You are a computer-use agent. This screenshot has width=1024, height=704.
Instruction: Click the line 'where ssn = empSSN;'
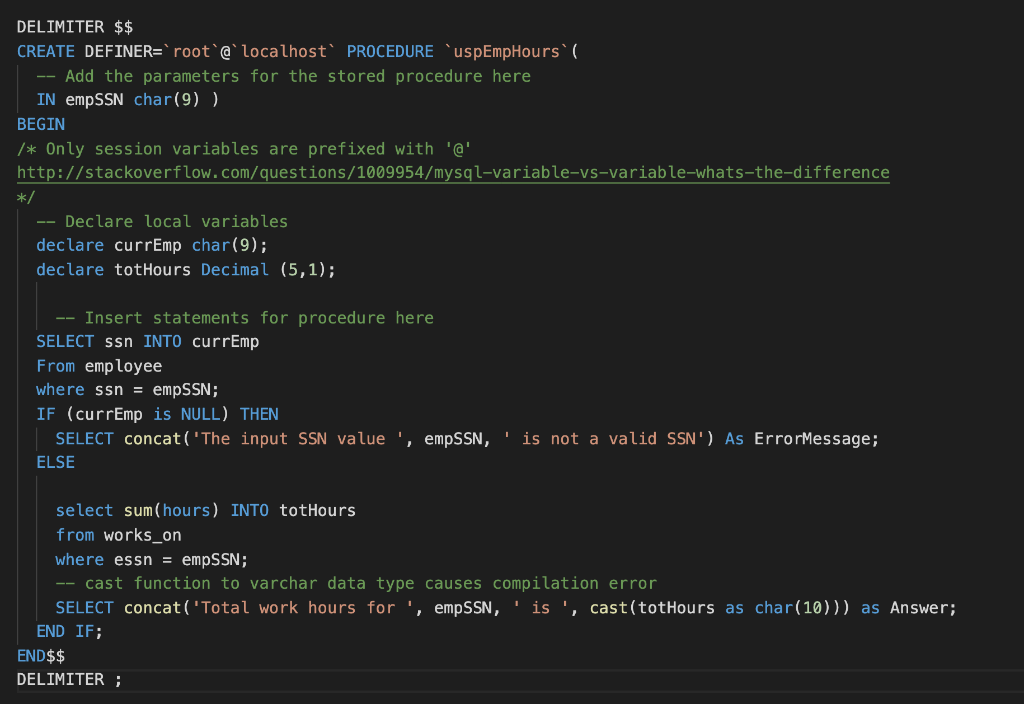pyautogui.click(x=128, y=390)
